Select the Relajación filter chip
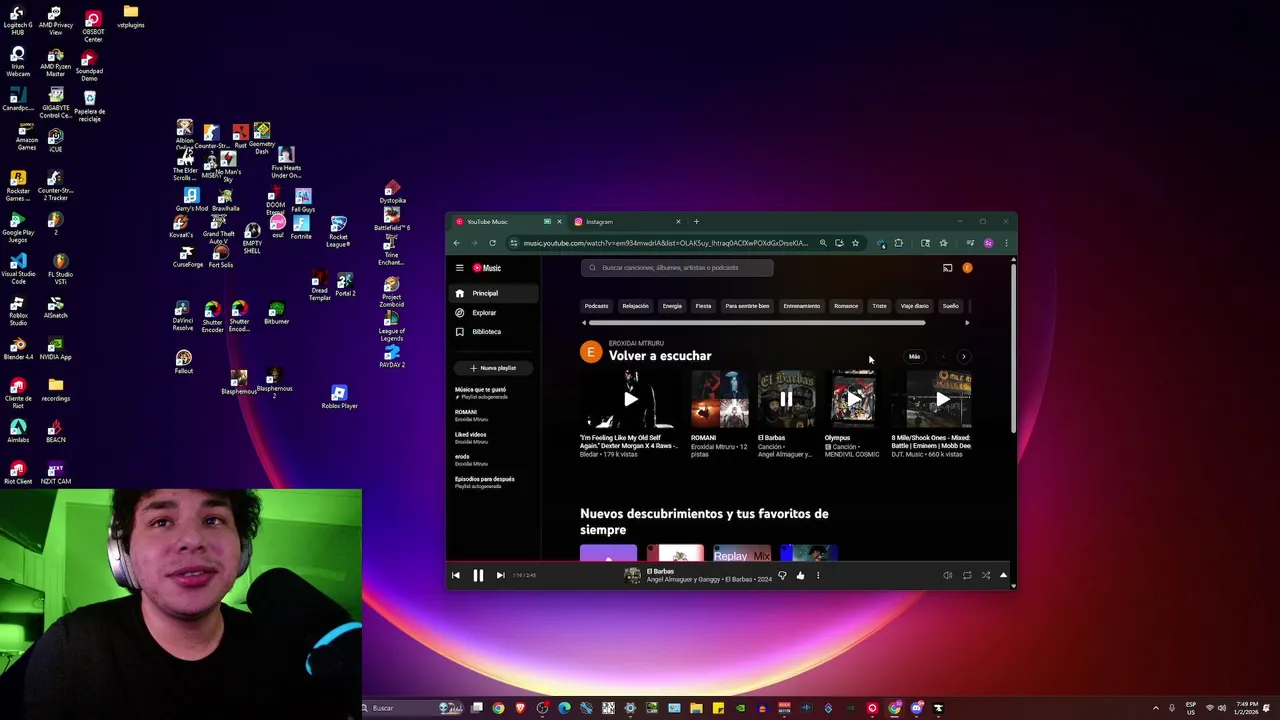Screen dimensions: 1280x720 pyautogui.click(x=635, y=306)
